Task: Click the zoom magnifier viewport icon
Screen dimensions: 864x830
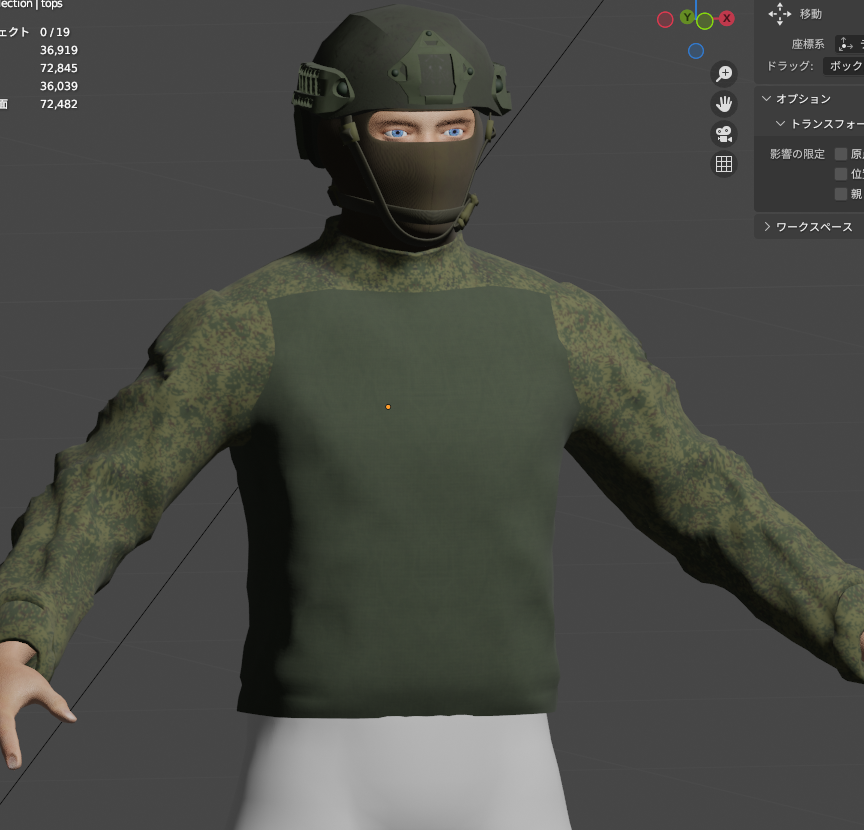Action: pos(723,73)
